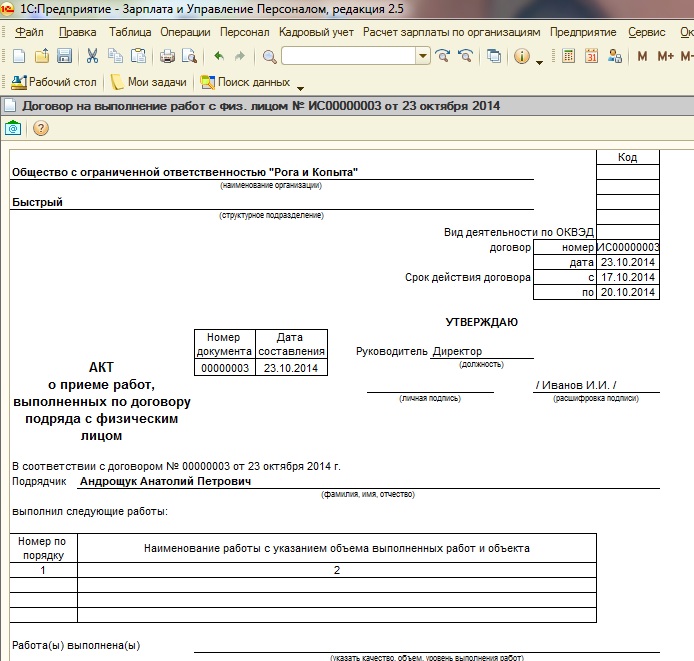Image resolution: width=694 pixels, height=661 pixels.
Task: Open the Расчет зарплаты по организациям menu
Action: pos(452,32)
